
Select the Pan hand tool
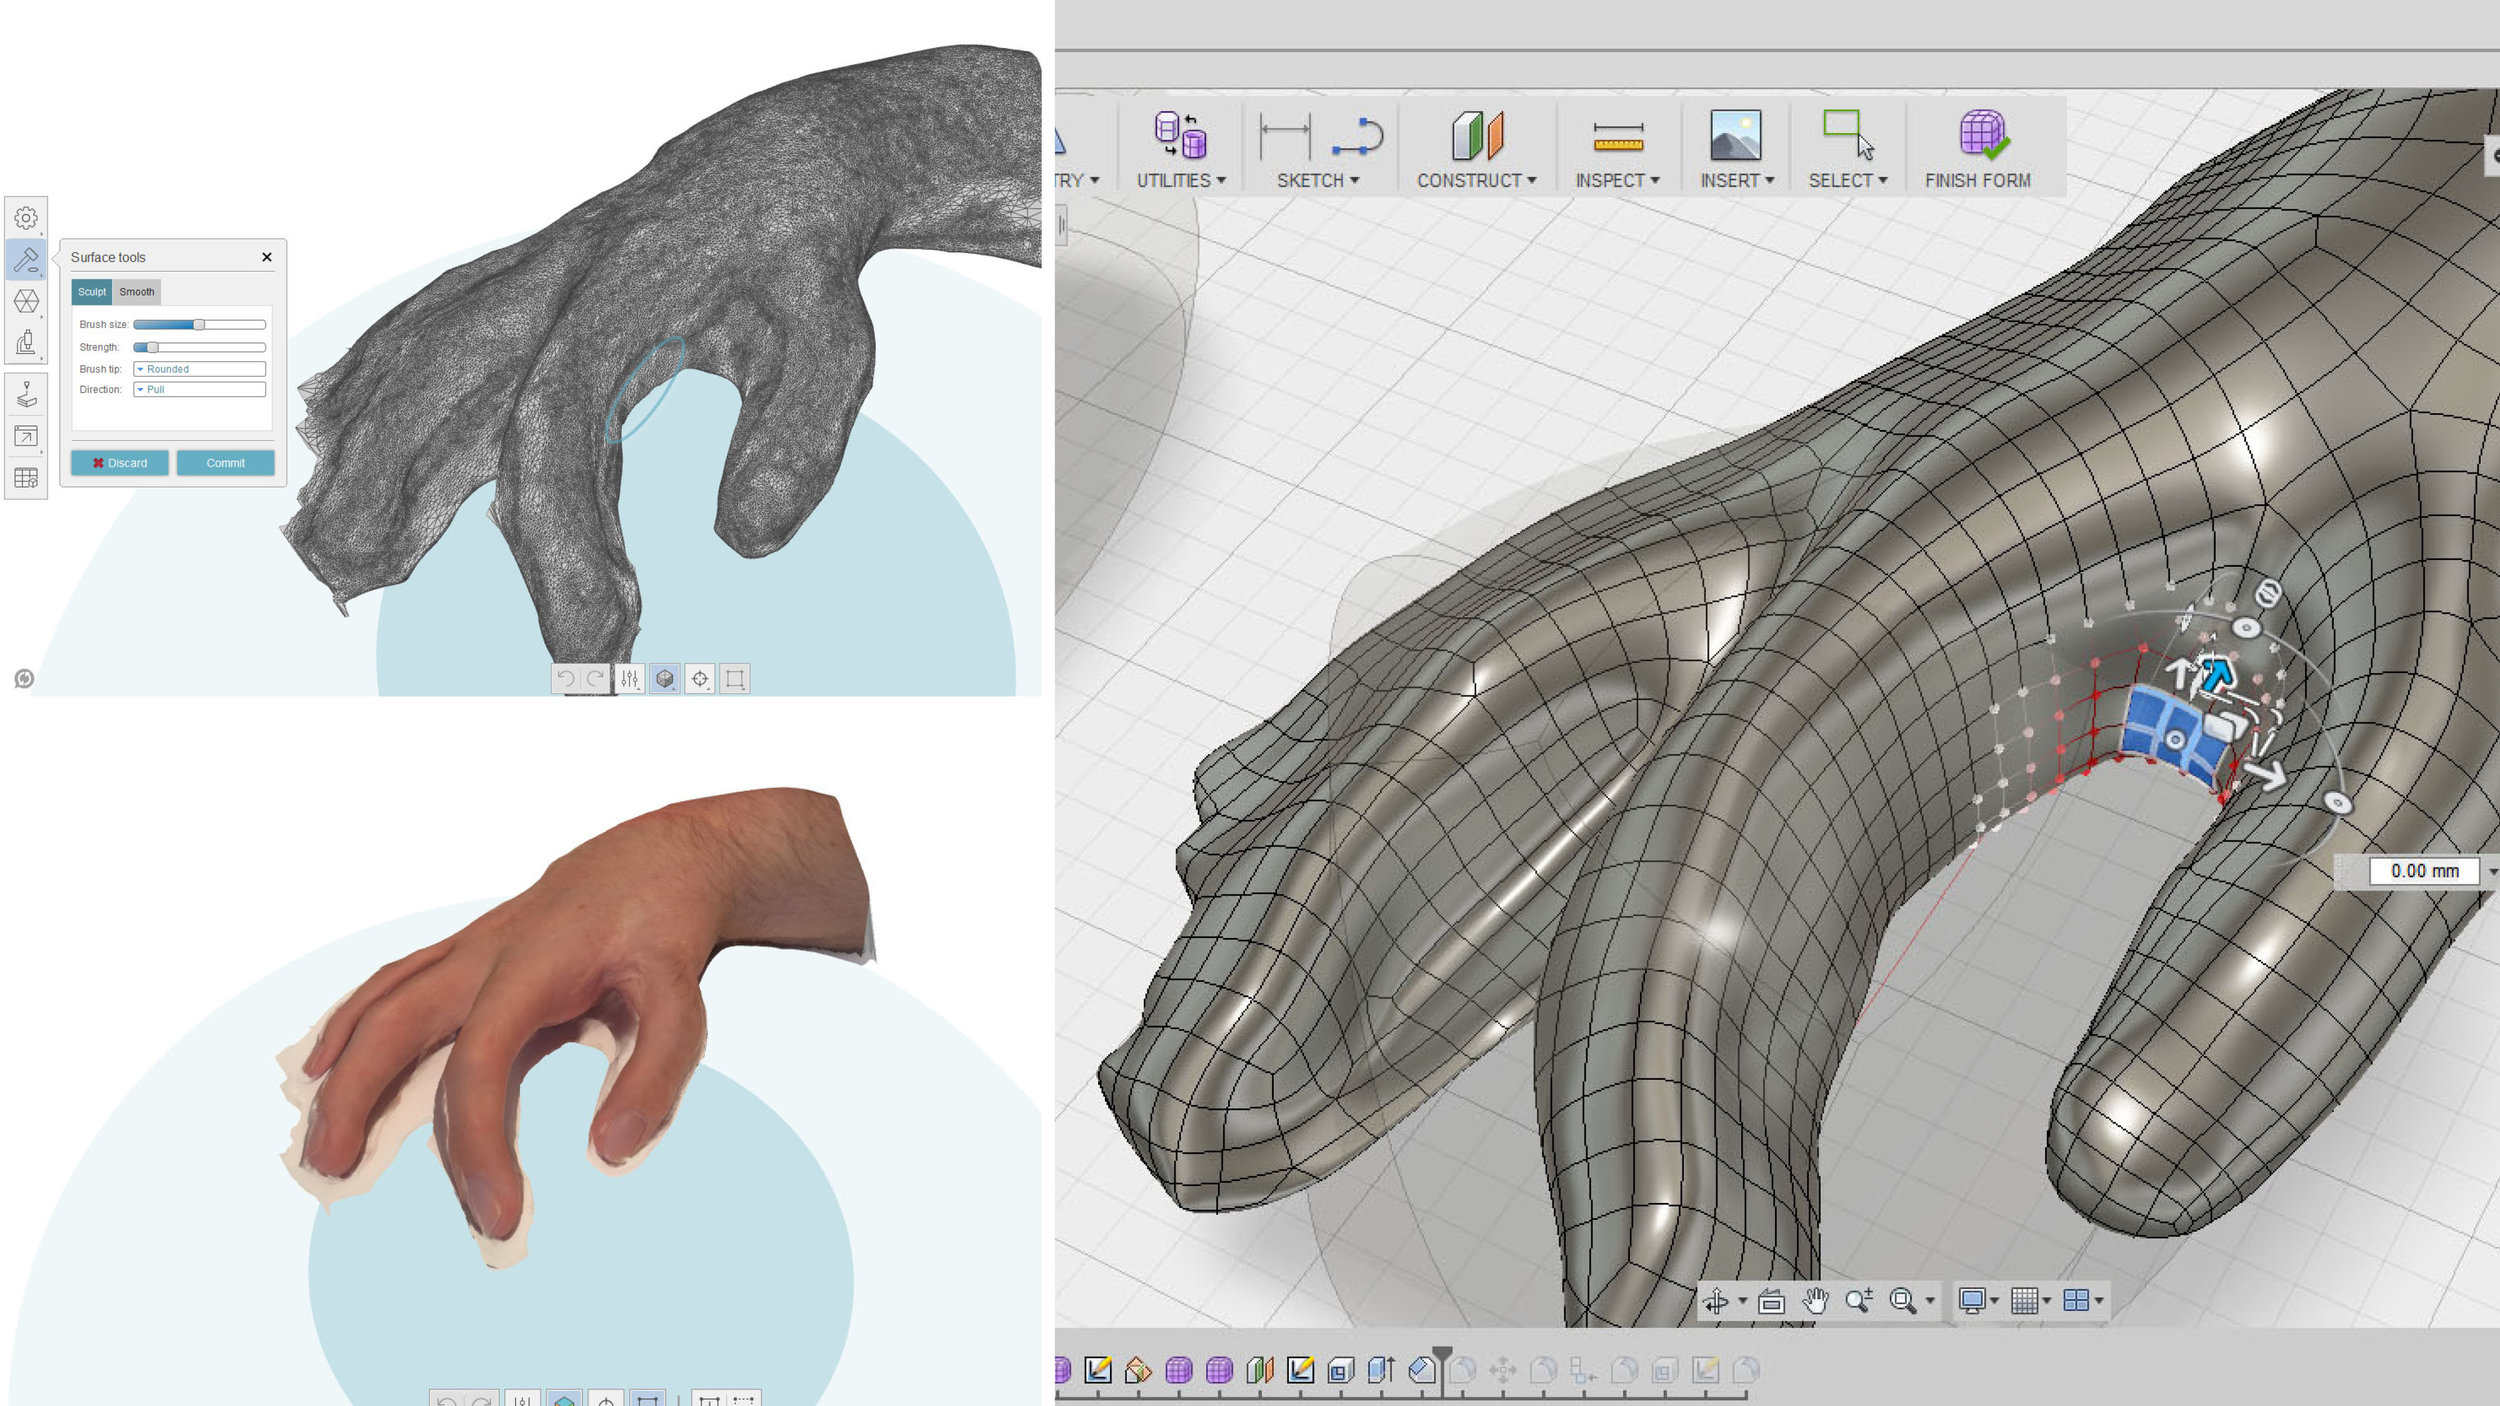point(1815,1300)
